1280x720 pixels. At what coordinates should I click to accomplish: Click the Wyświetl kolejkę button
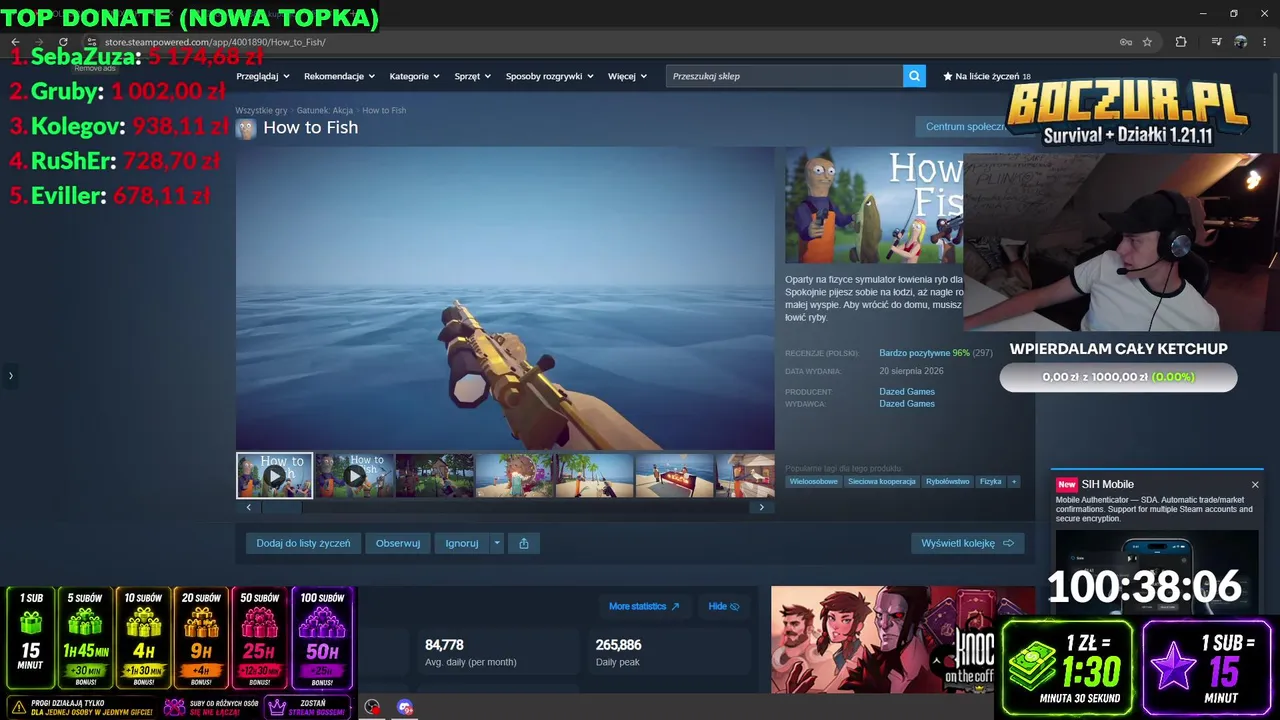coord(967,543)
